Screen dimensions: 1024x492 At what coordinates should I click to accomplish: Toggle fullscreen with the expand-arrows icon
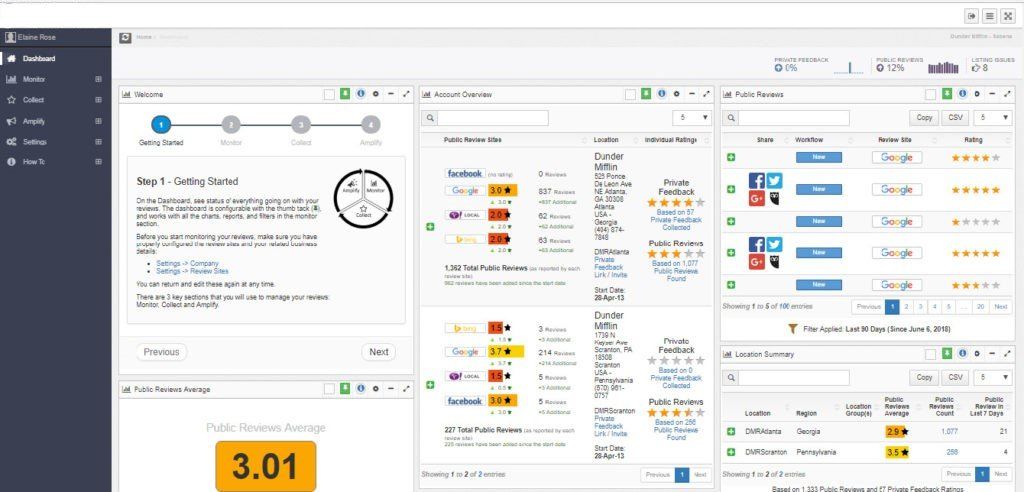1008,16
